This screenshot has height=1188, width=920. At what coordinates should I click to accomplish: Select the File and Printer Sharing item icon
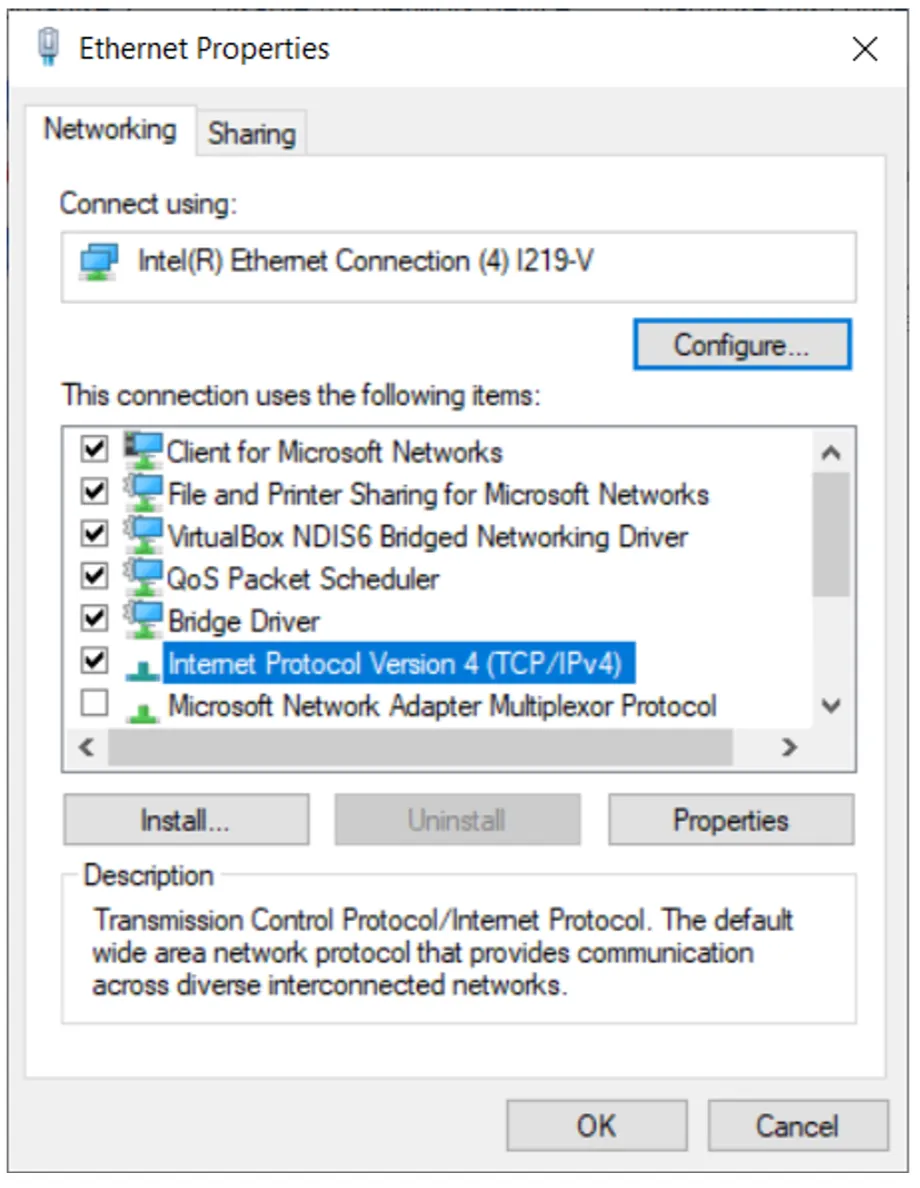pyautogui.click(x=143, y=492)
